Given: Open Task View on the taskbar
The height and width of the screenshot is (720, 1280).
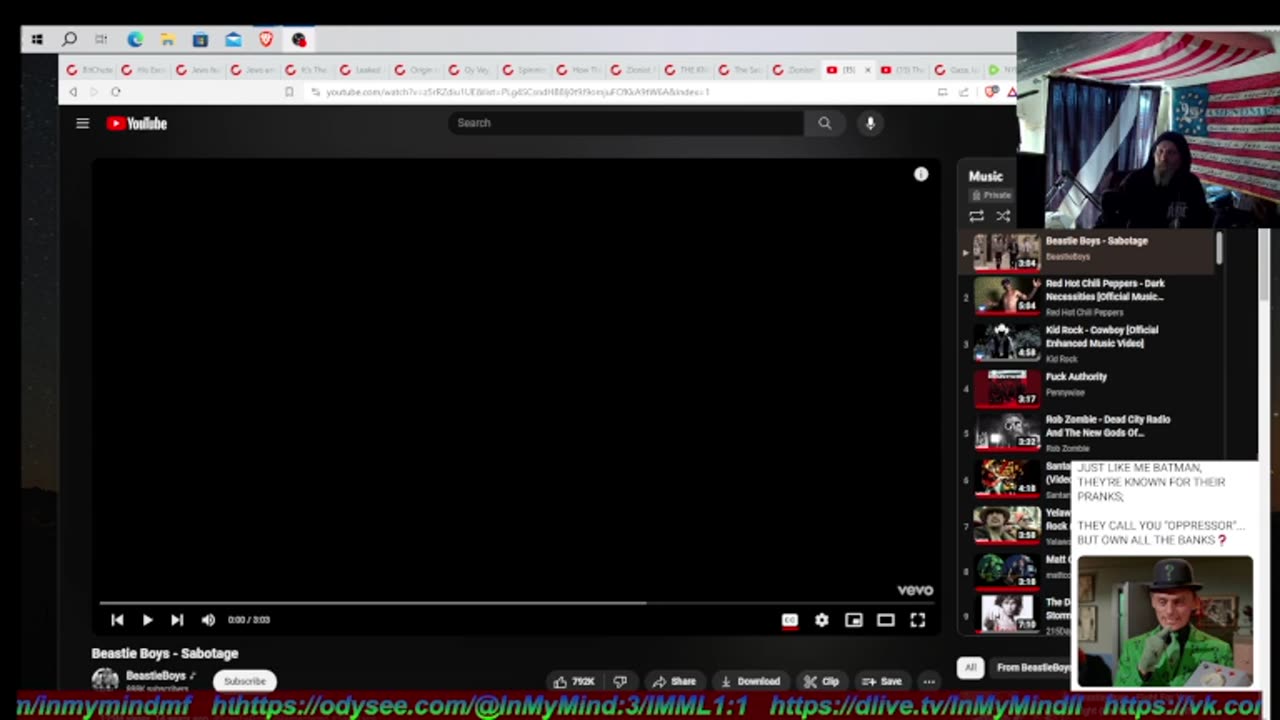Looking at the screenshot, I should [101, 40].
